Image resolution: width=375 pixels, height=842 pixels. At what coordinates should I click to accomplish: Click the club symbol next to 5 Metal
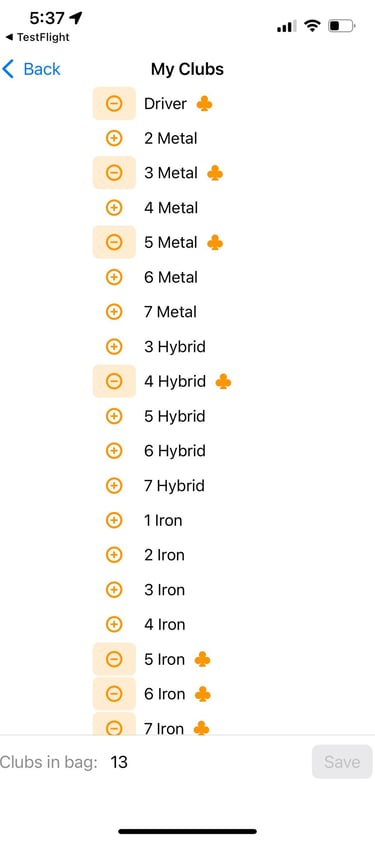click(215, 243)
